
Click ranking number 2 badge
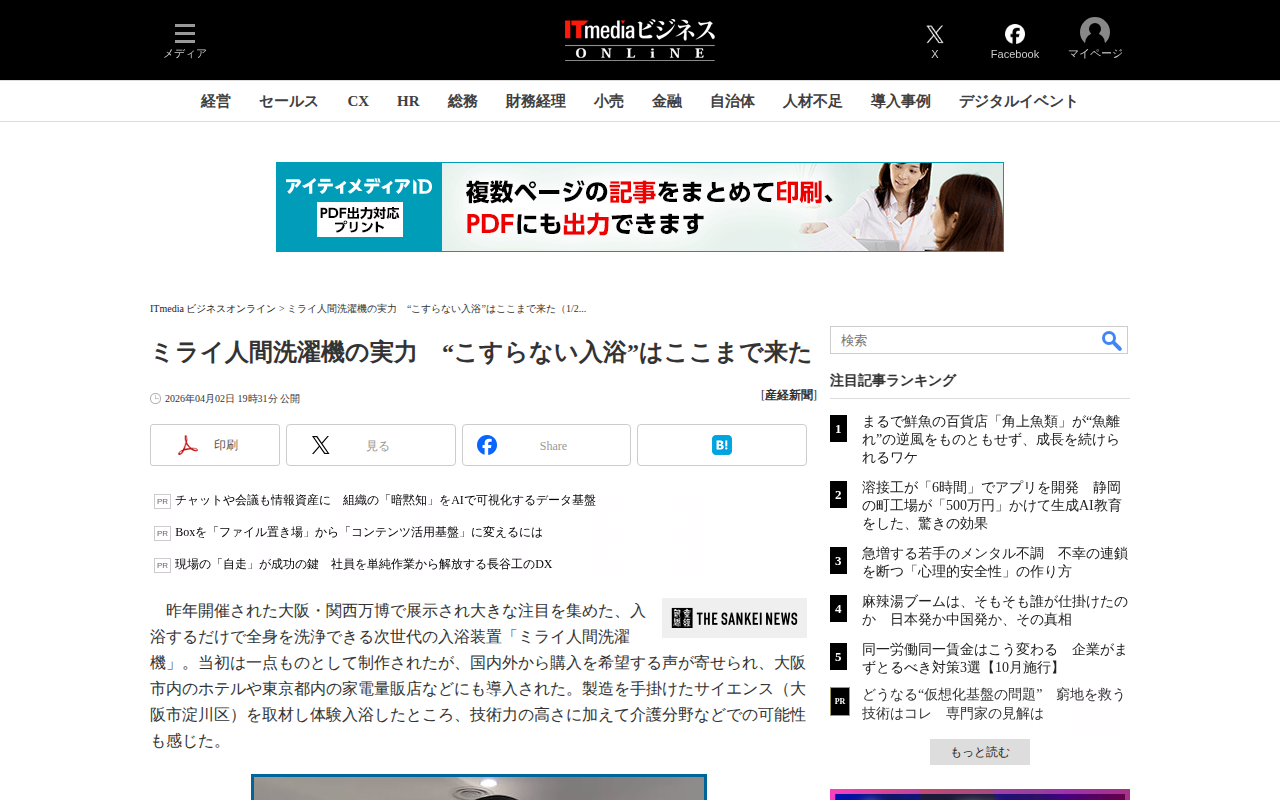pos(838,494)
